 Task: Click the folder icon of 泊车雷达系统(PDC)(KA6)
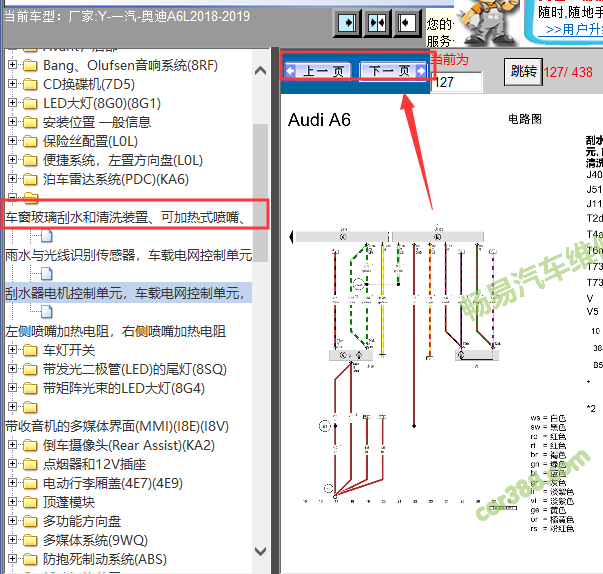(30, 180)
